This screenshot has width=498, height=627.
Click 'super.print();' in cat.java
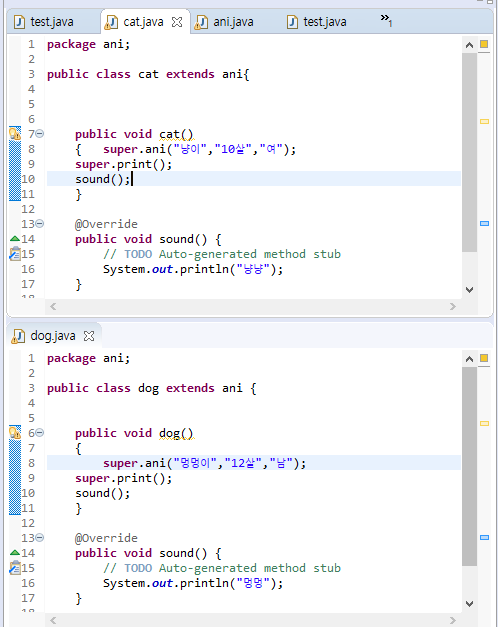[x=124, y=164]
